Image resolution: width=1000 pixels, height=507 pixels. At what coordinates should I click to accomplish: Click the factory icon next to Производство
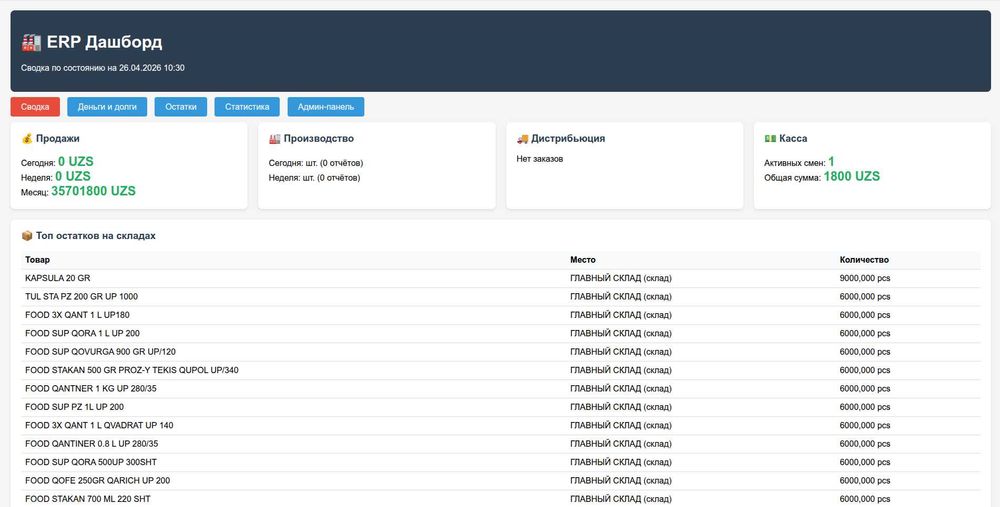pos(275,139)
